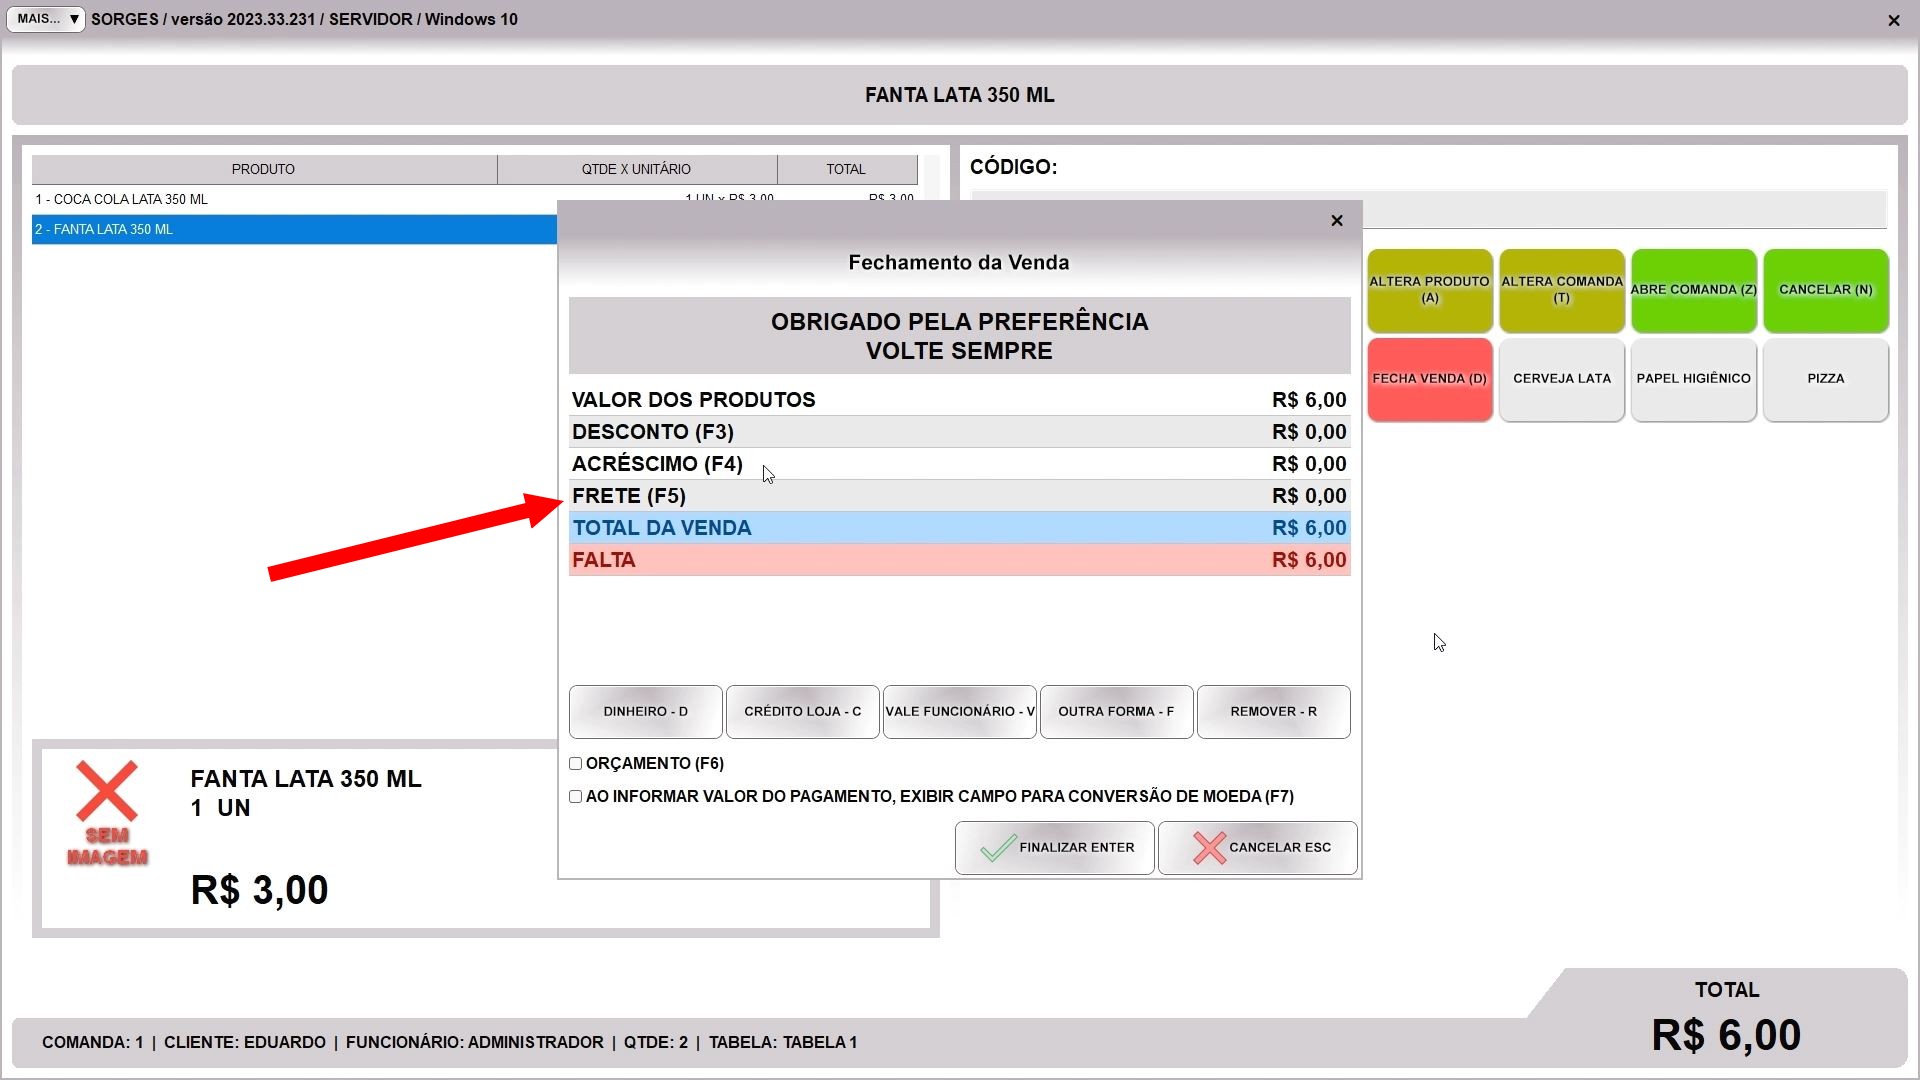Open OUTRA FORMA - F payment options
The height and width of the screenshot is (1080, 1920).
tap(1117, 712)
